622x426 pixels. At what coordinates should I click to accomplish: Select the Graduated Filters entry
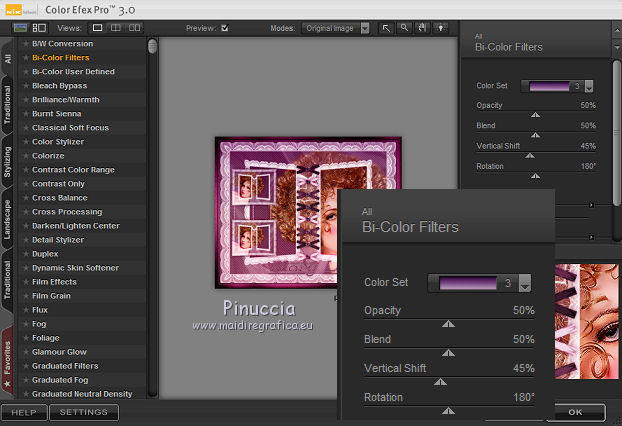[x=65, y=366]
